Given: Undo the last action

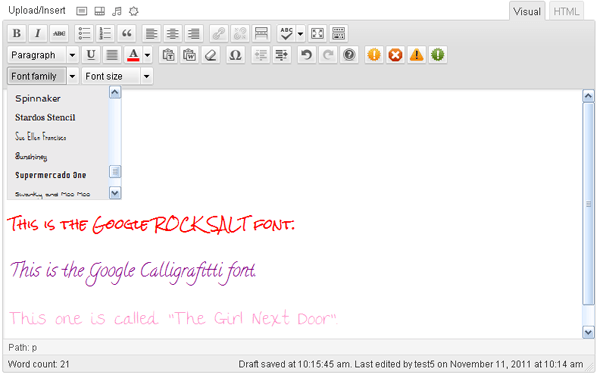Looking at the screenshot, I should 307,55.
